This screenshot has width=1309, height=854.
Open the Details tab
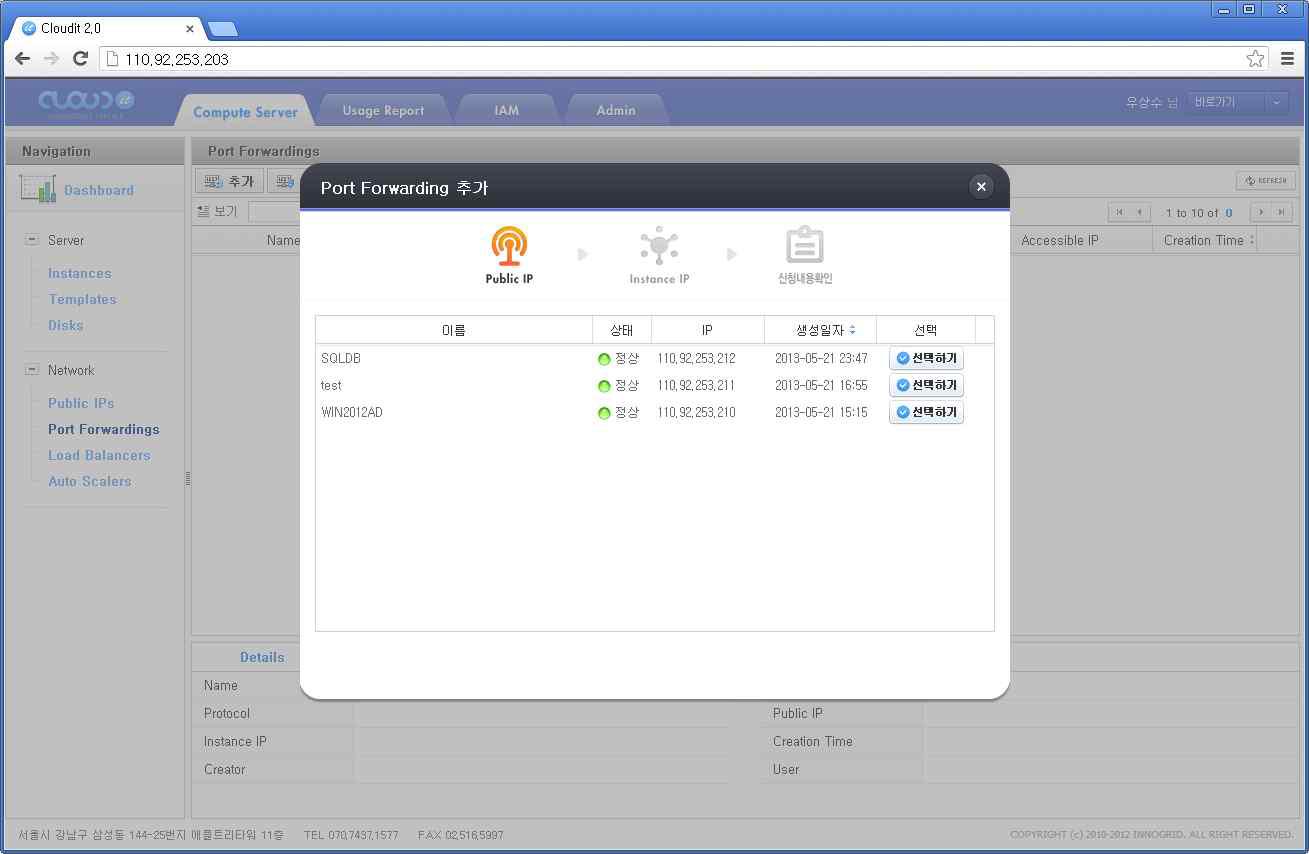click(x=262, y=657)
